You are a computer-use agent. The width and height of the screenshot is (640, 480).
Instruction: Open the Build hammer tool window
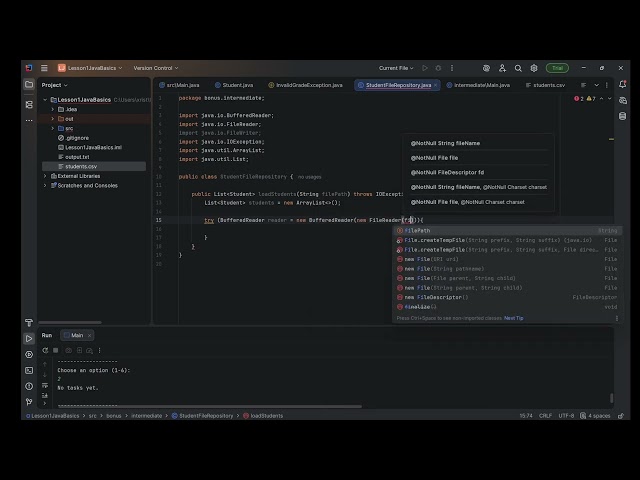pyautogui.click(x=29, y=322)
